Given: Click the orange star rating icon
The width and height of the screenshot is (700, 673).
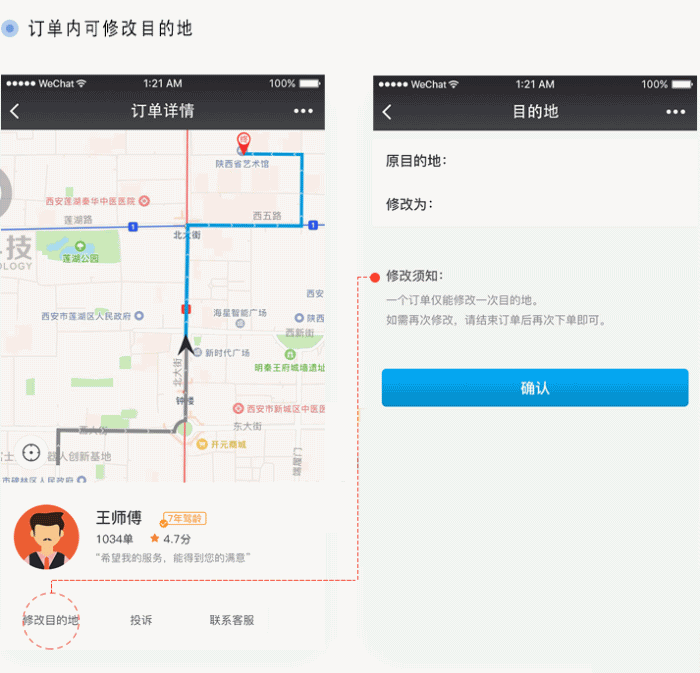Looking at the screenshot, I should (x=155, y=539).
